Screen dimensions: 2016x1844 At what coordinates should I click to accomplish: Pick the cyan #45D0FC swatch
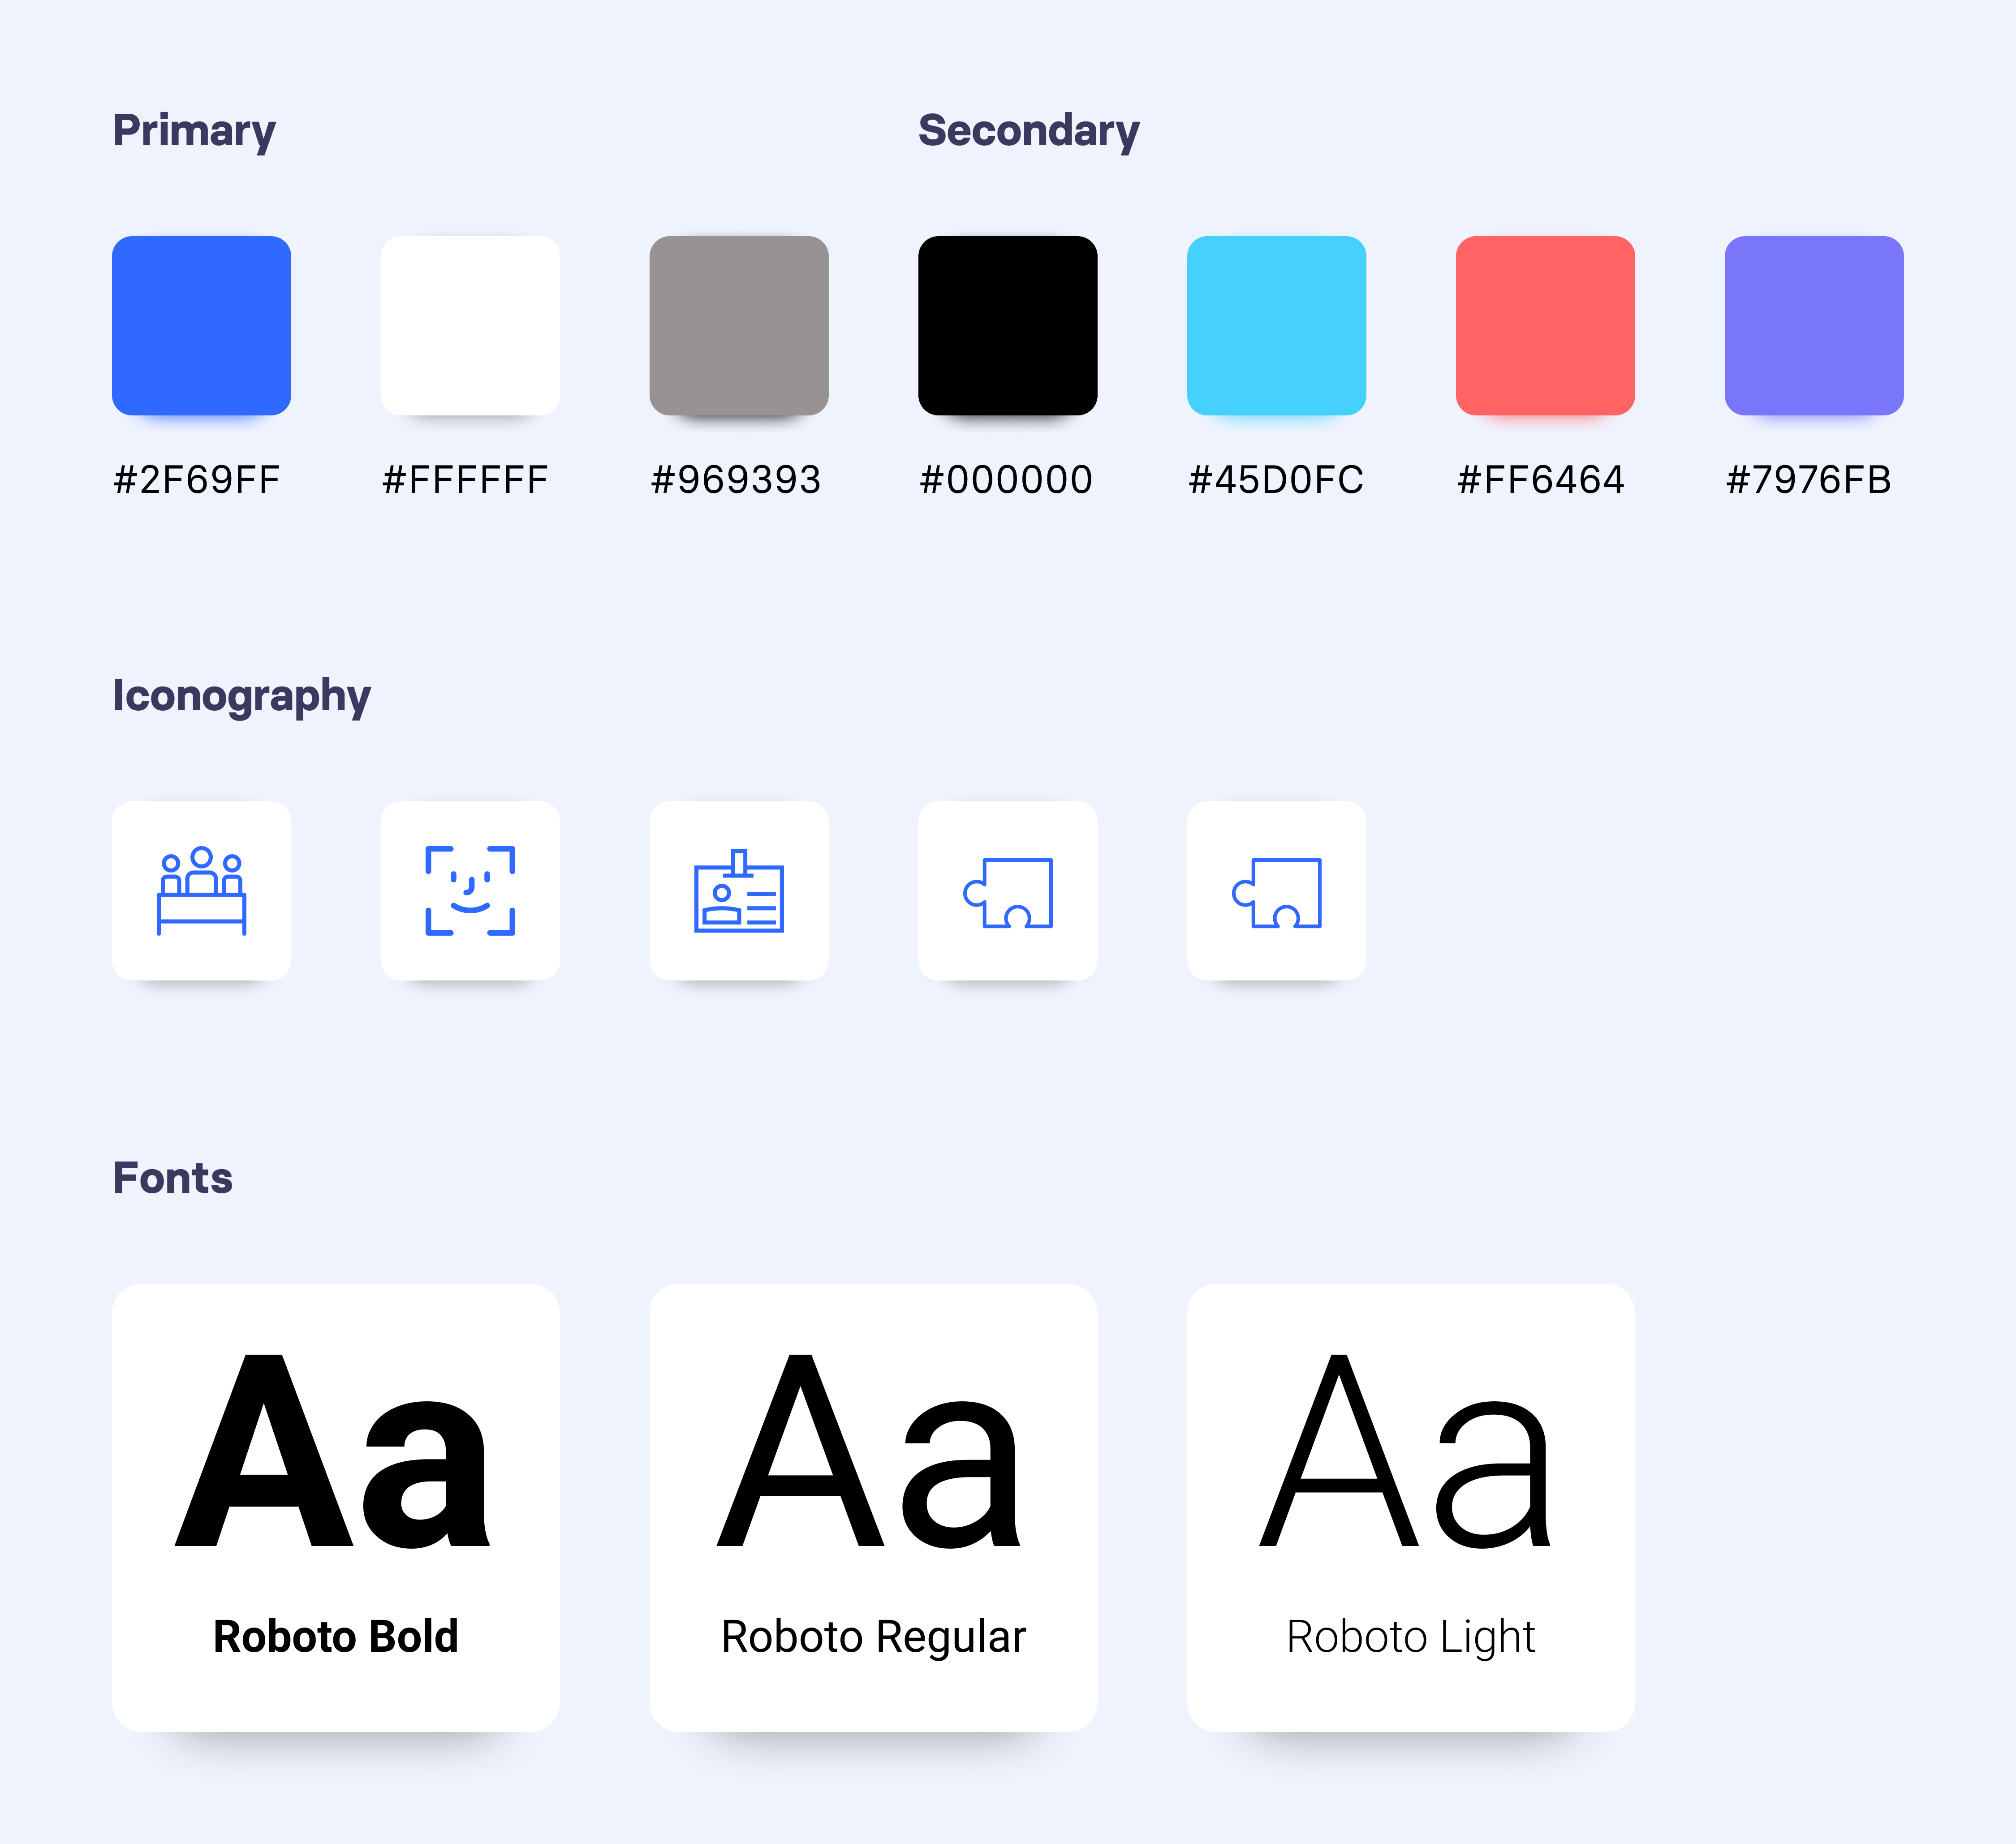click(x=1277, y=325)
